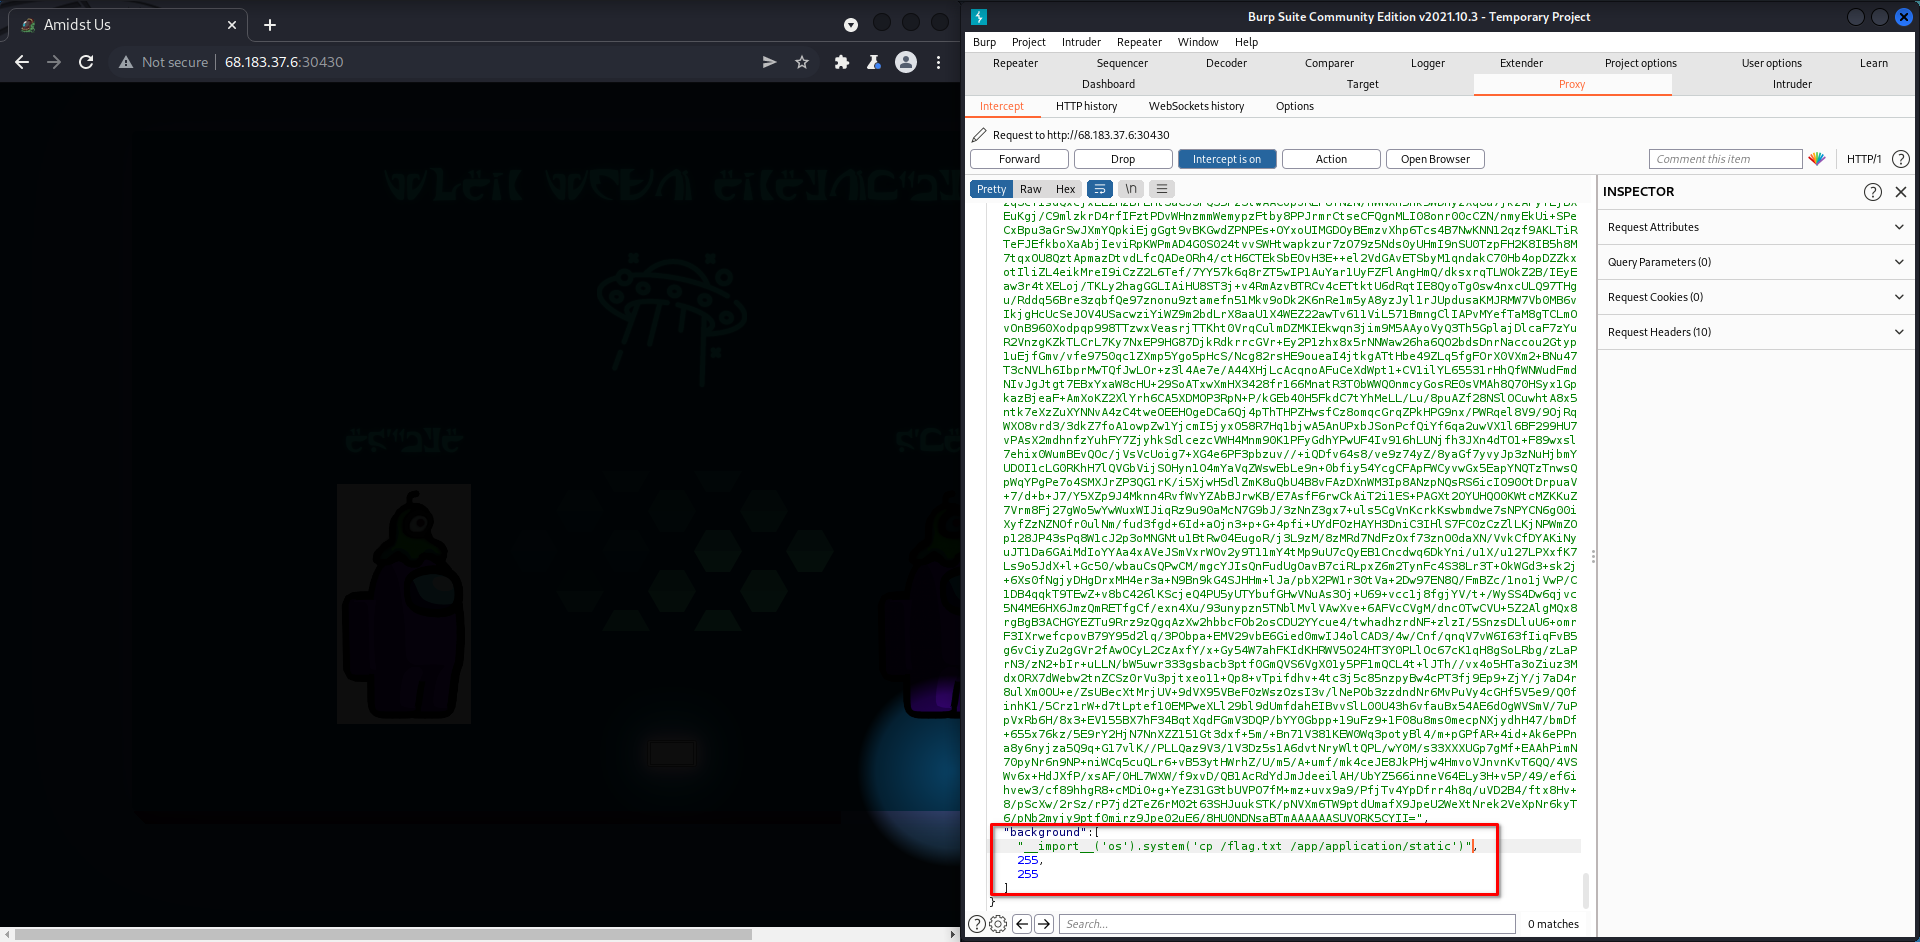The height and width of the screenshot is (942, 1920).
Task: Close the Inspector panel
Action: 1901,192
